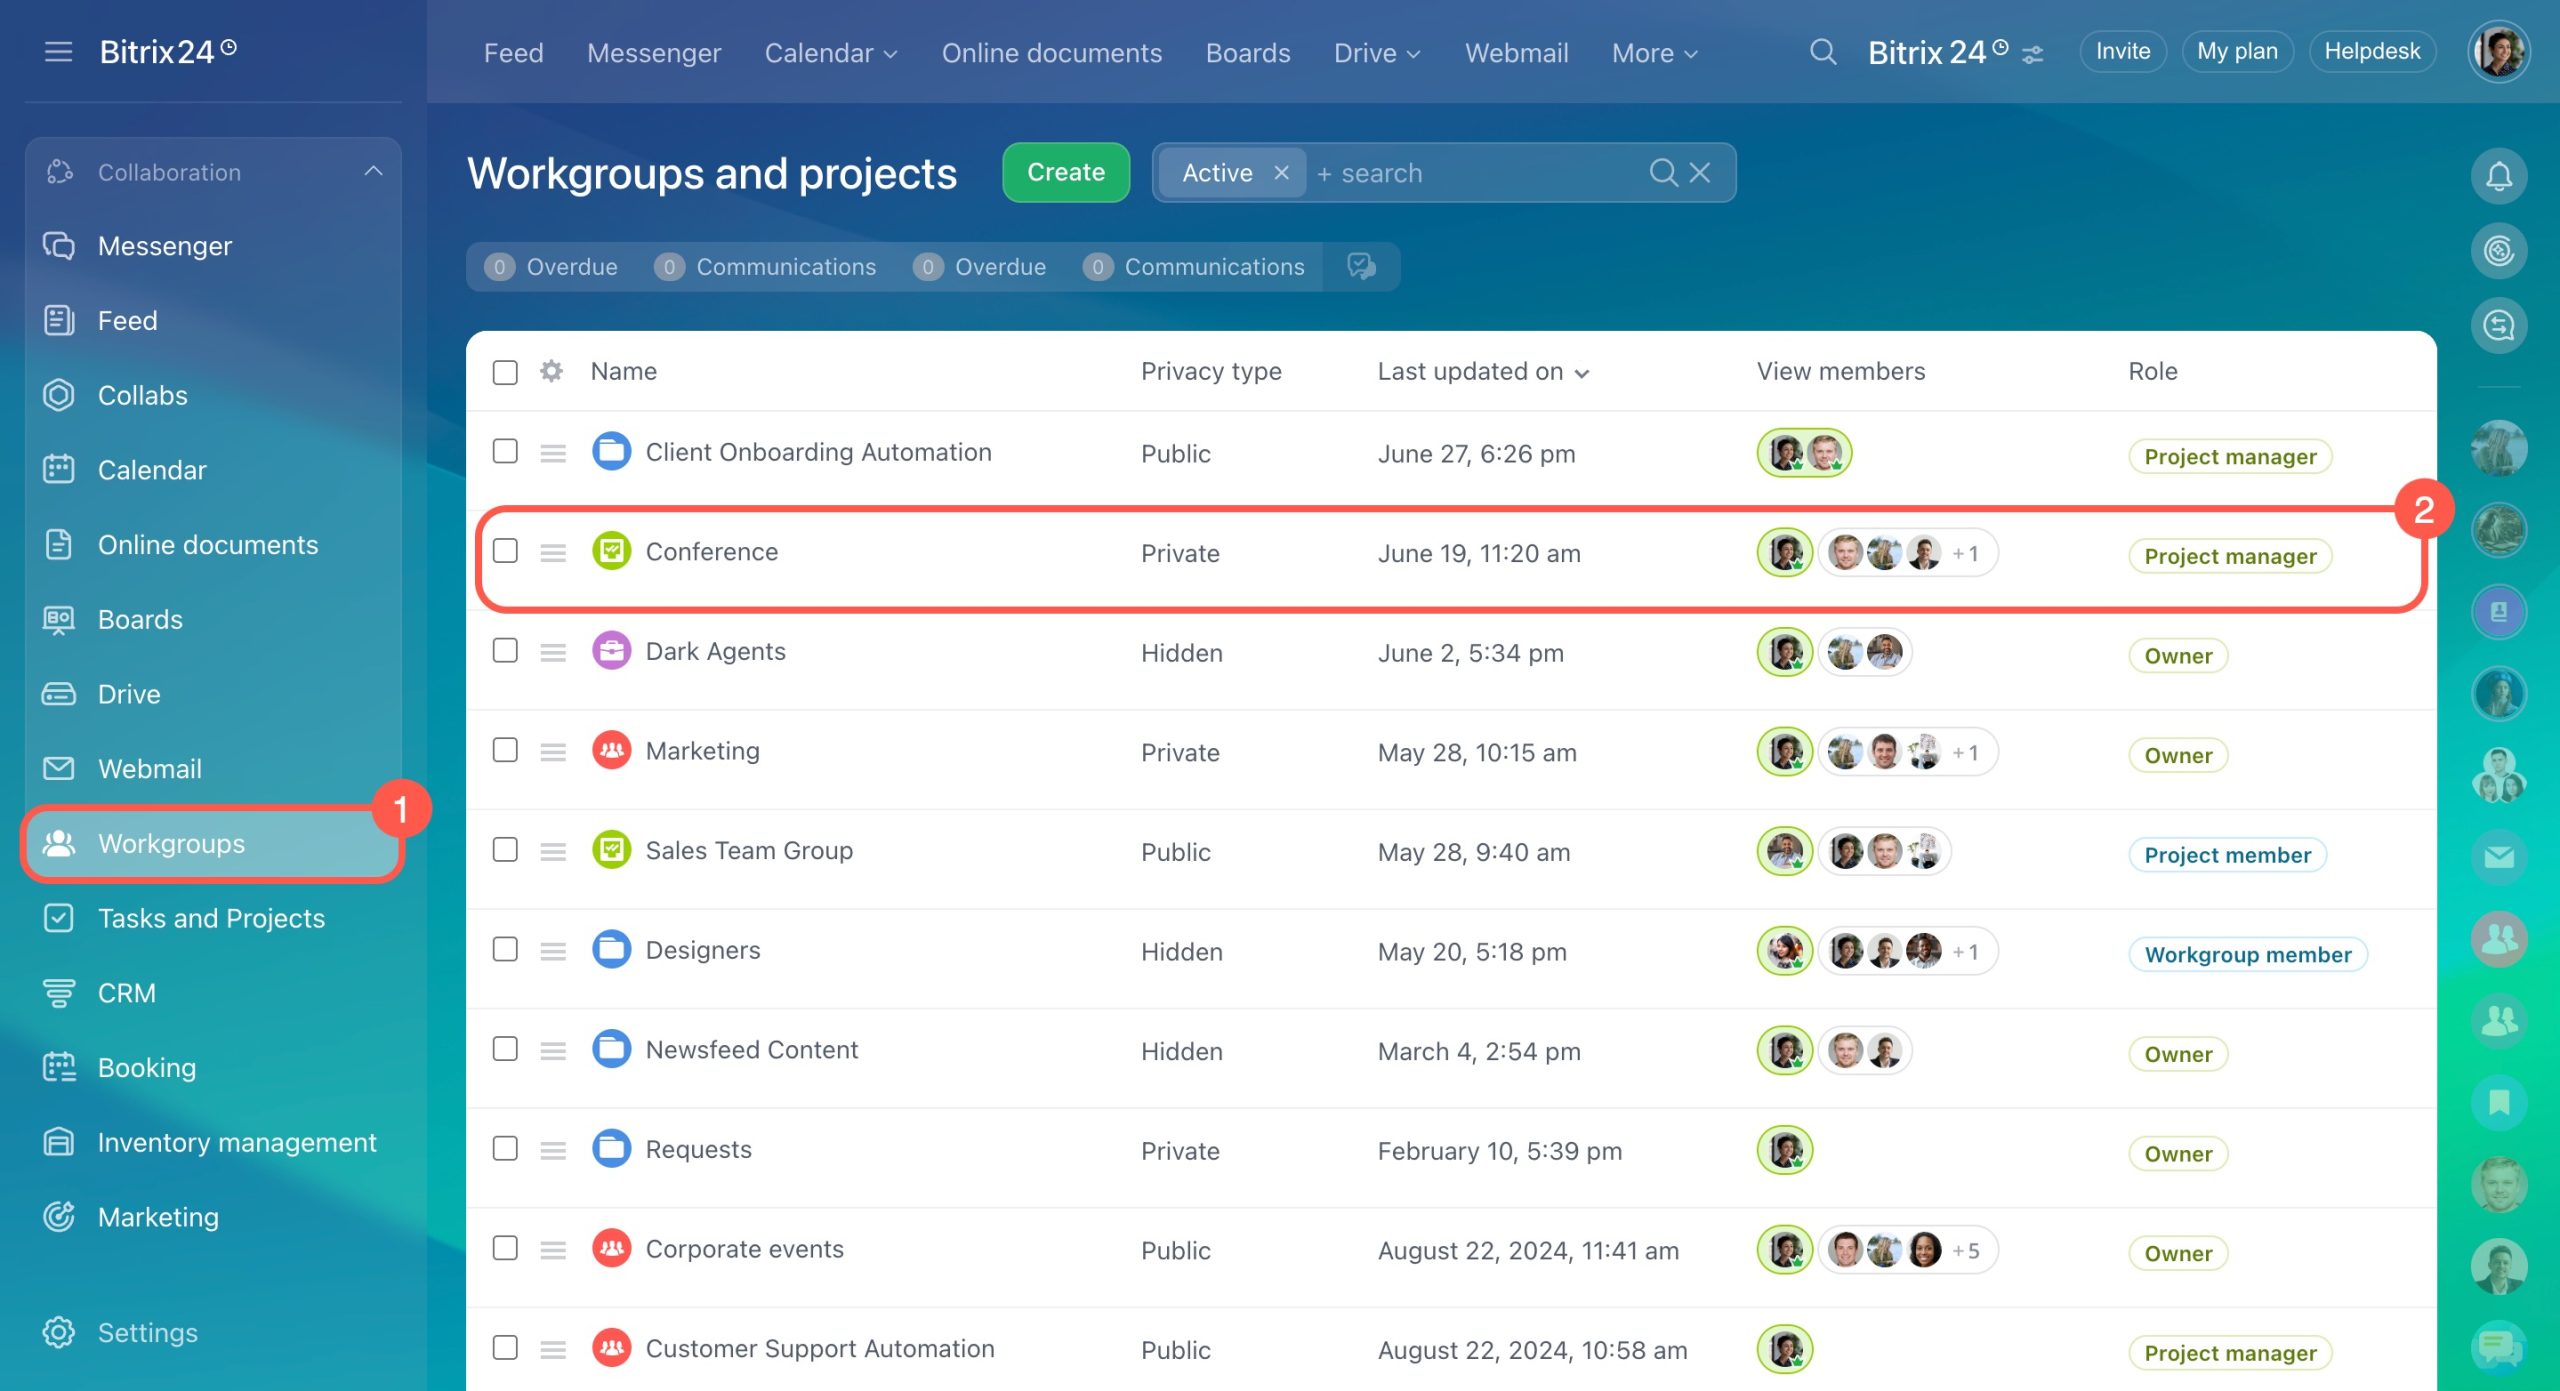The width and height of the screenshot is (2560, 1391).
Task: Open Booking from the left sidebar
Action: click(146, 1068)
